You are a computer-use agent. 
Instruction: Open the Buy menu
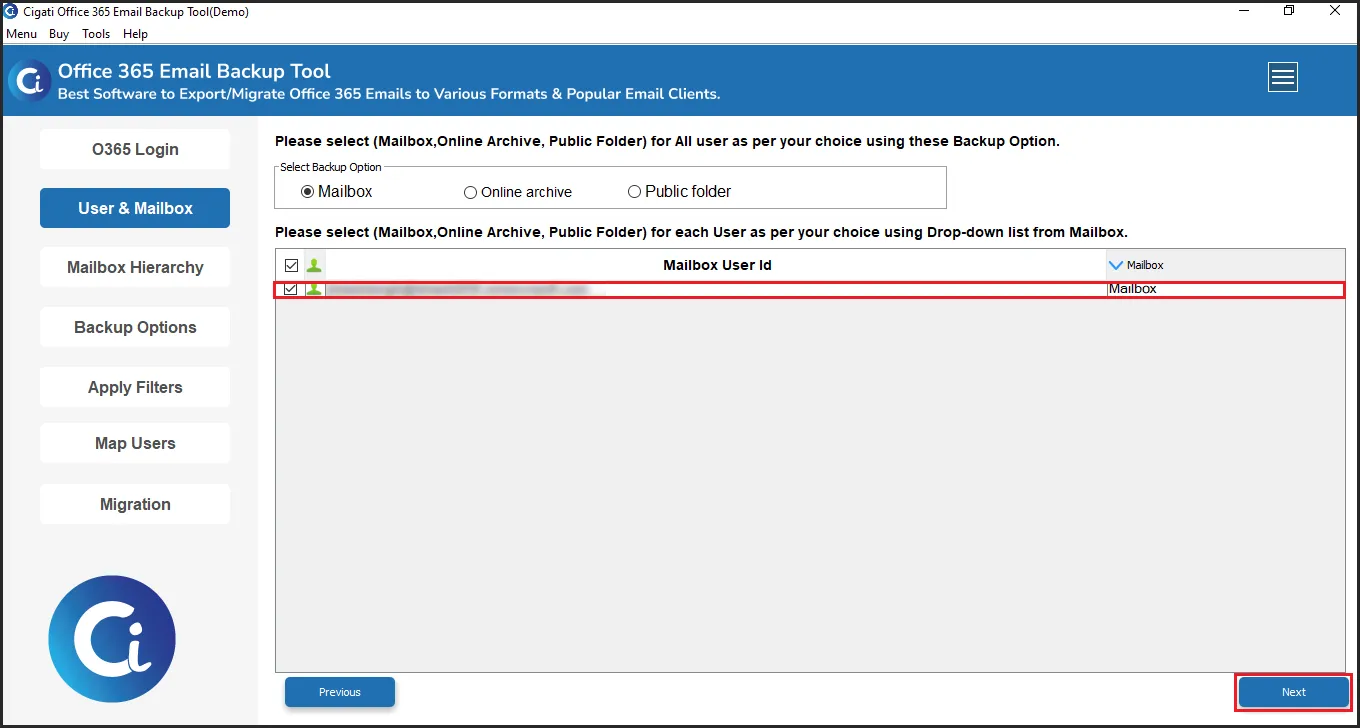[x=59, y=34]
